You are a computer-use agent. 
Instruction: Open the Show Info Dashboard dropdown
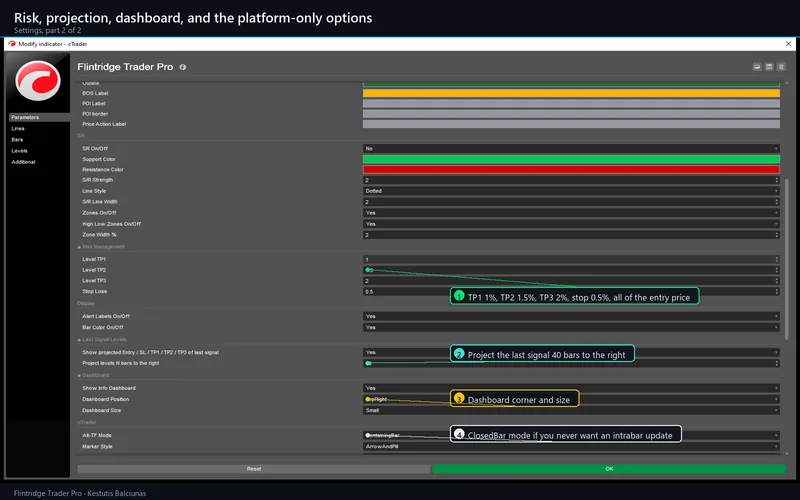click(x=571, y=388)
